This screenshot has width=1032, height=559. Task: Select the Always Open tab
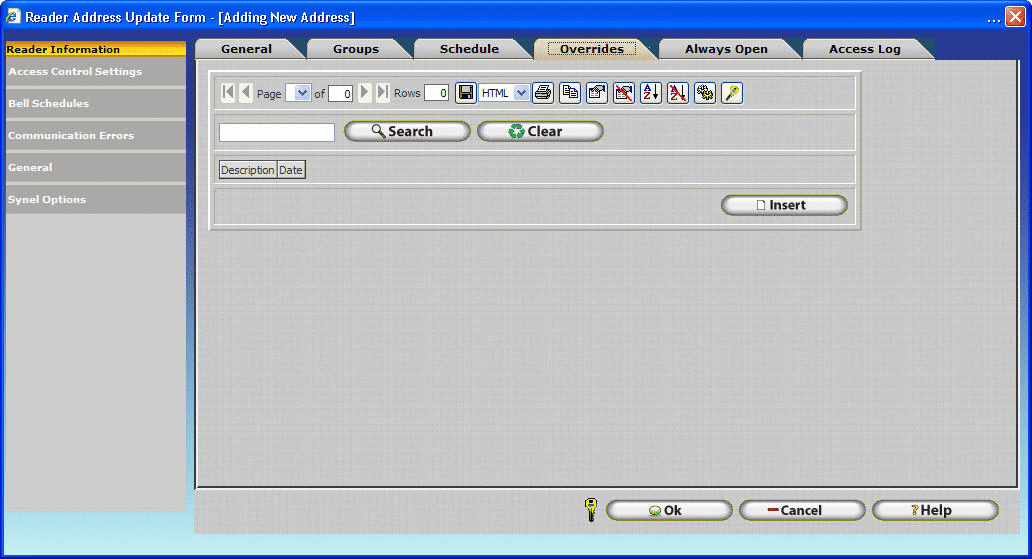click(726, 49)
